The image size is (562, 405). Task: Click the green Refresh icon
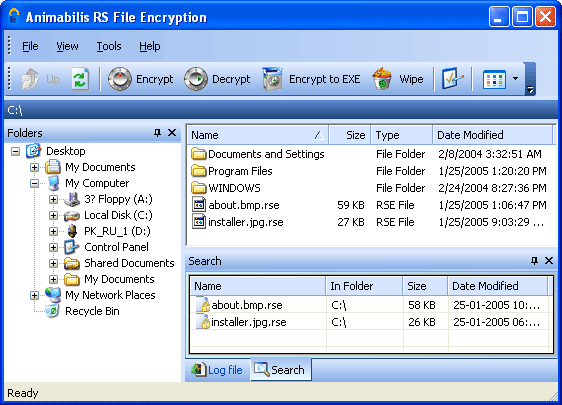pos(80,79)
